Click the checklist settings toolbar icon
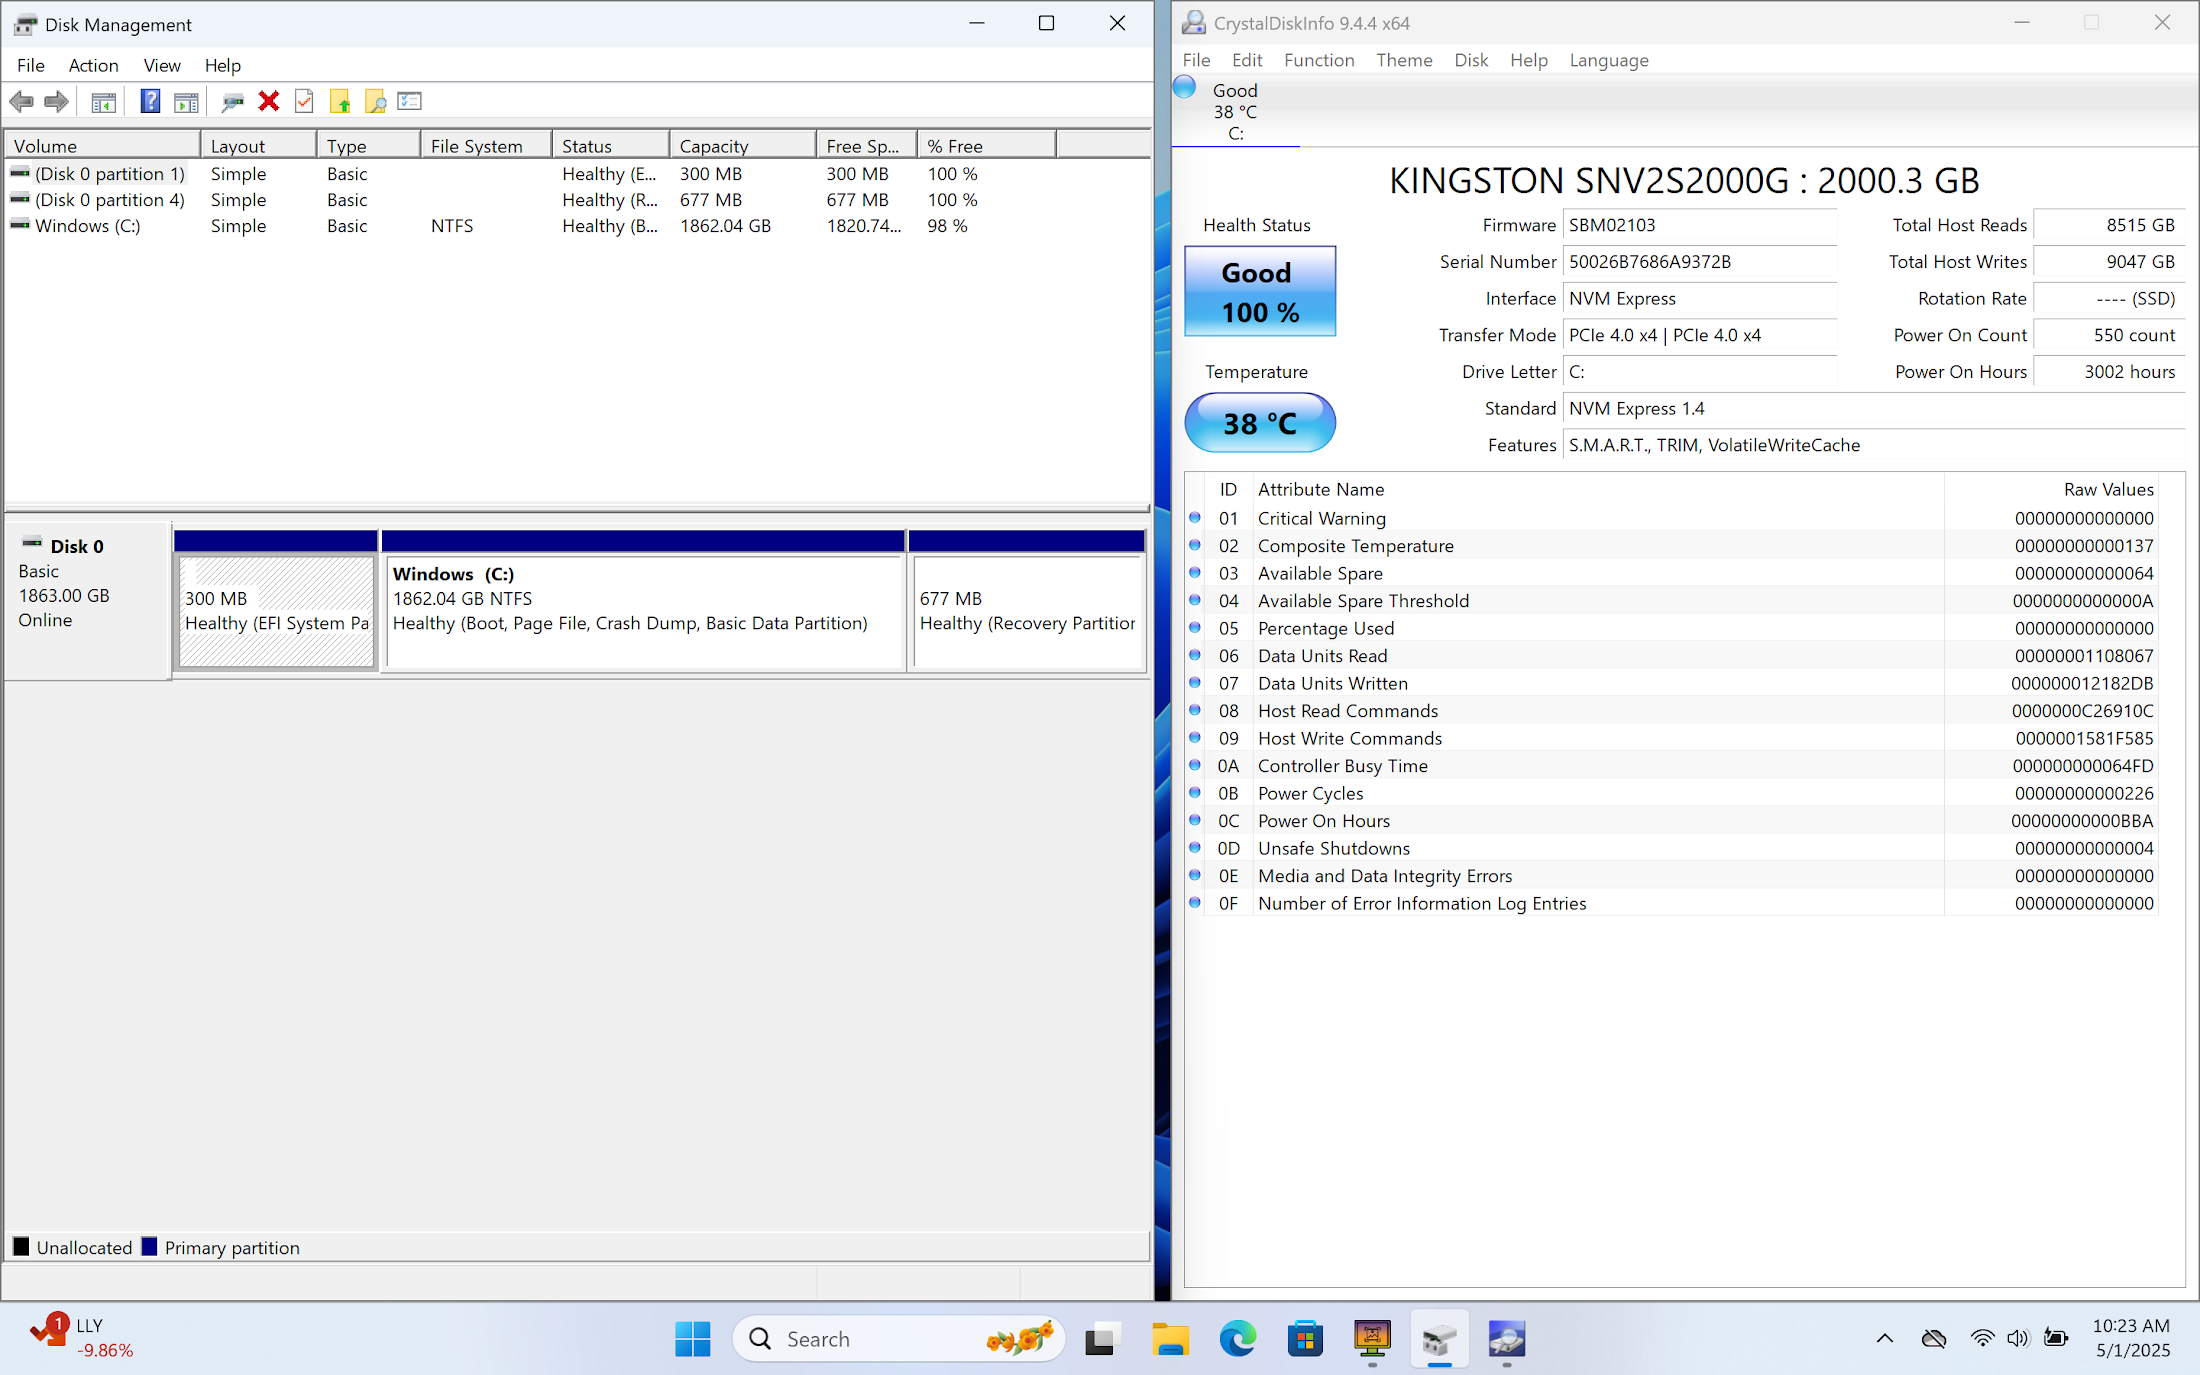This screenshot has height=1375, width=2200. coord(410,101)
